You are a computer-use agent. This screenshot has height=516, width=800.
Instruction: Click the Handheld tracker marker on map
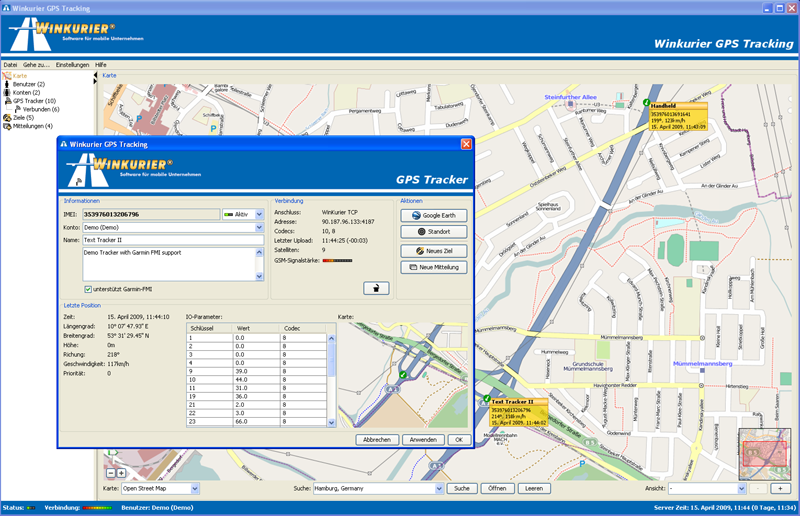pyautogui.click(x=647, y=100)
